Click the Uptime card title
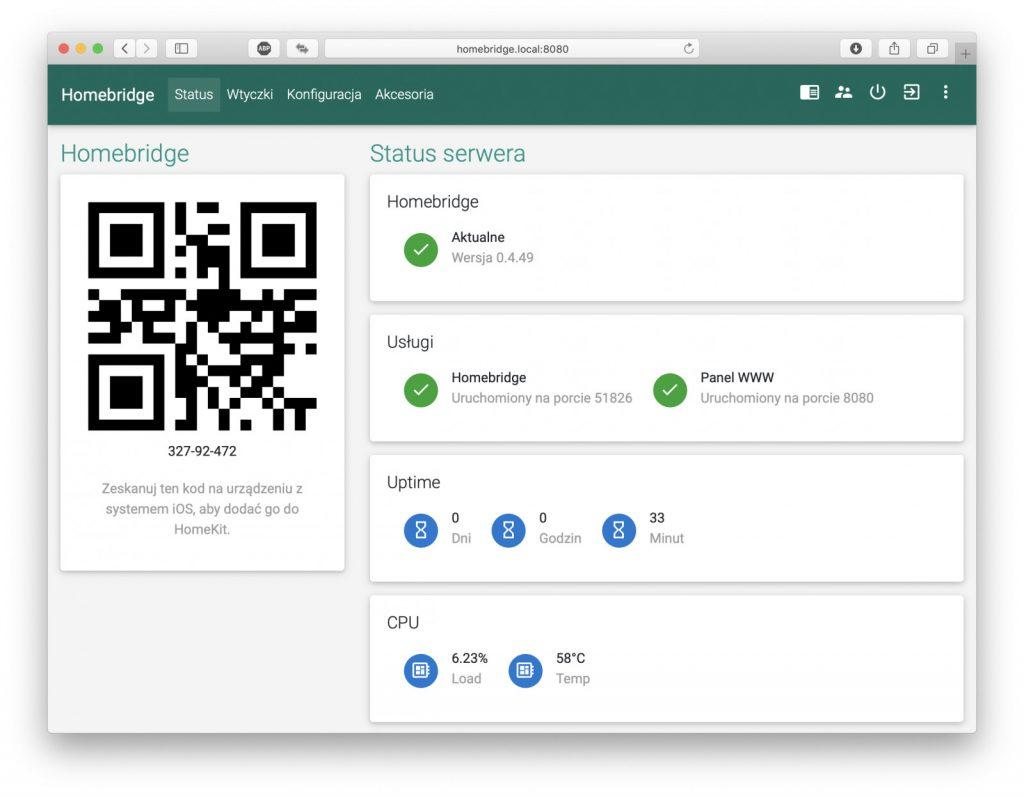Viewport: 1024px width, 796px height. point(413,482)
